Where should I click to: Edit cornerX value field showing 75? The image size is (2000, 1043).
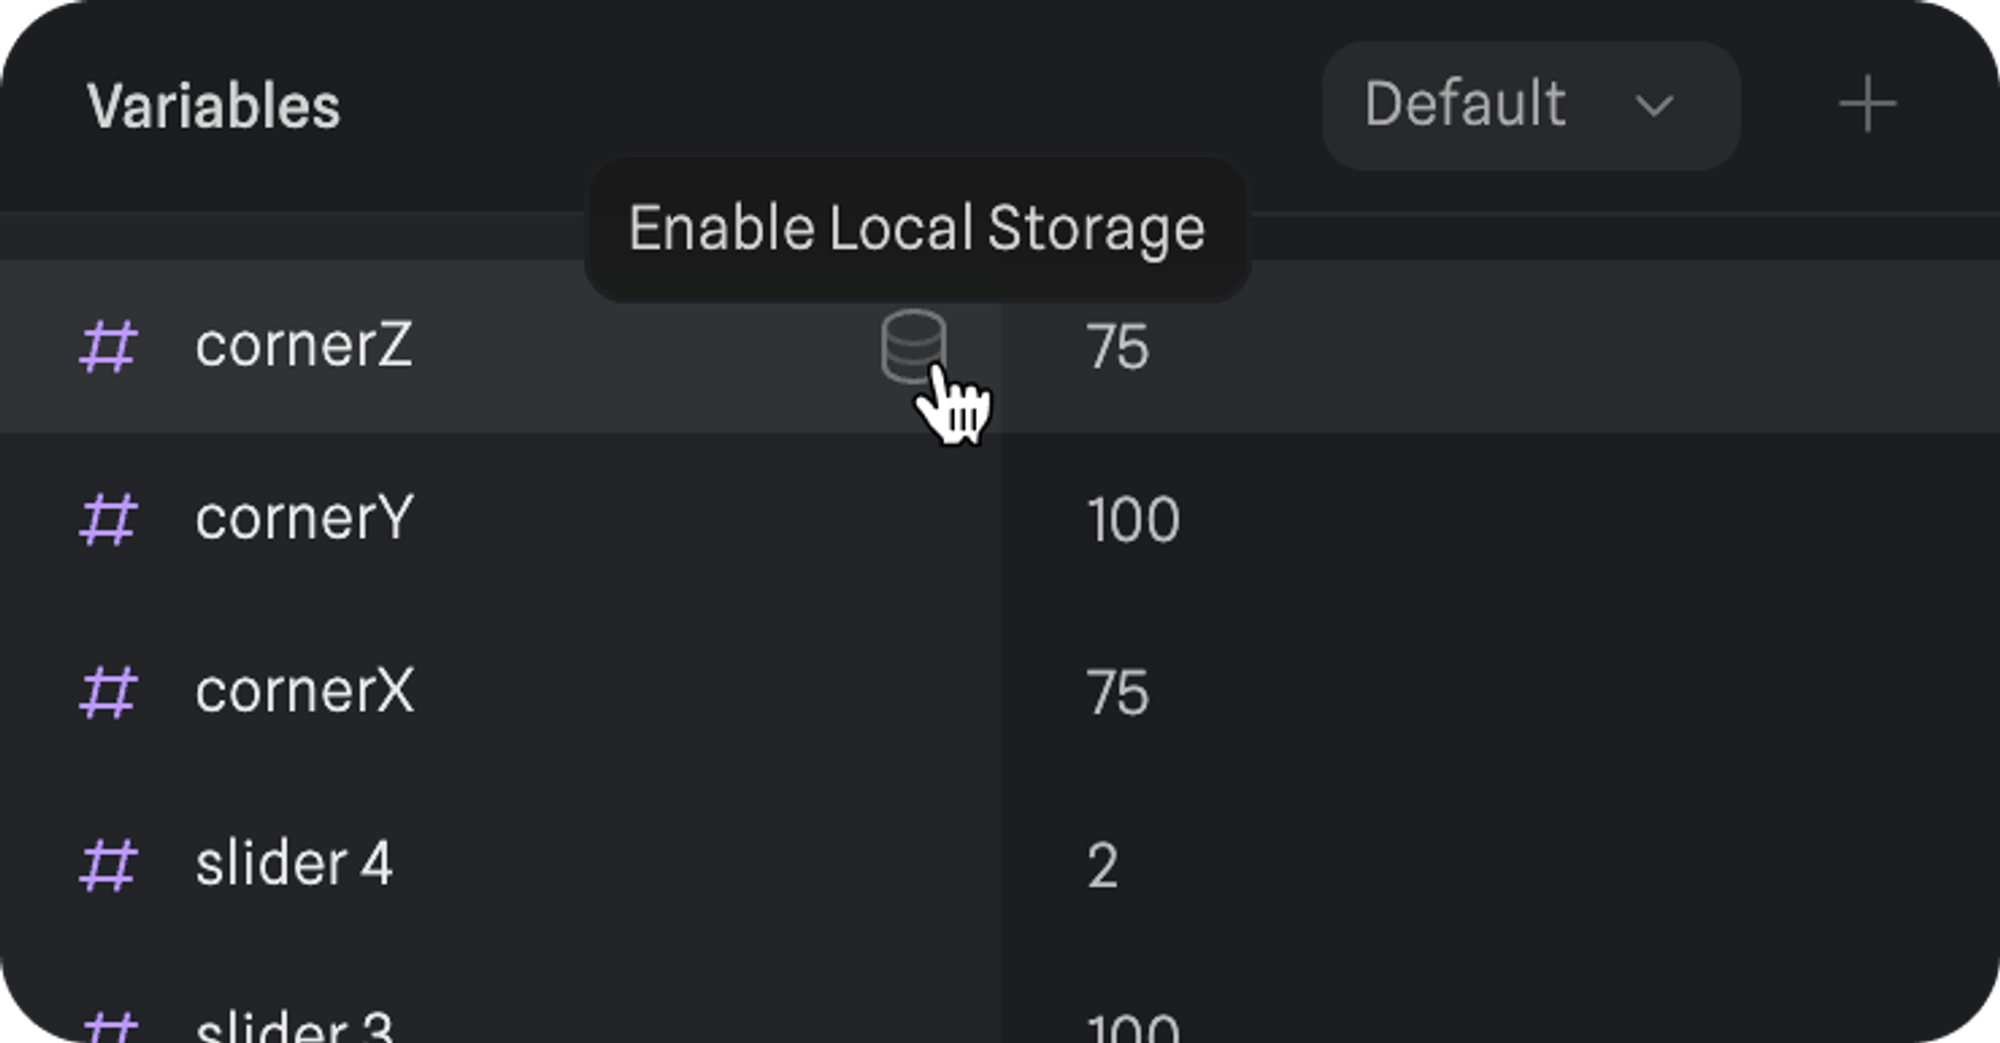coord(1117,693)
